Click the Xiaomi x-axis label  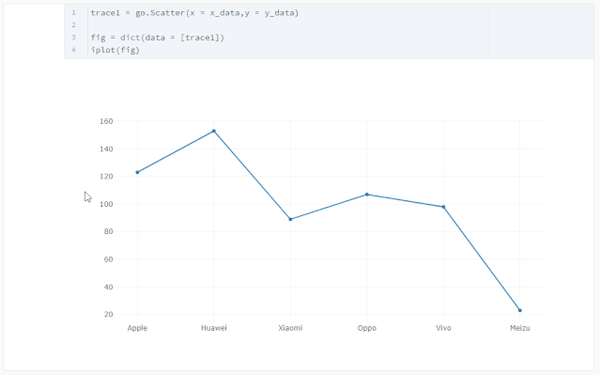pos(290,328)
